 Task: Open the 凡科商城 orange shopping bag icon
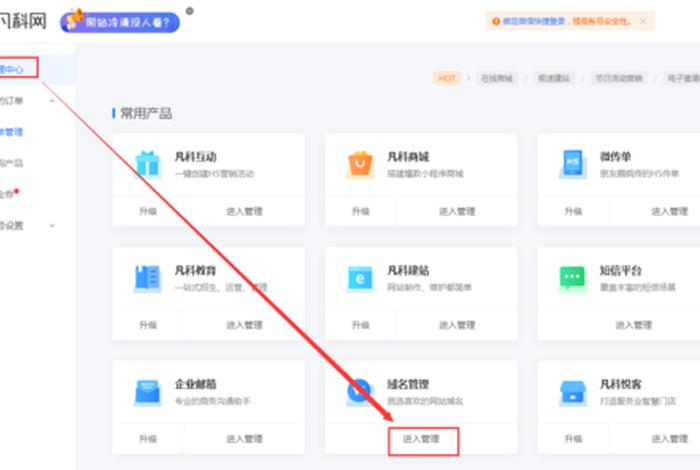coord(360,164)
